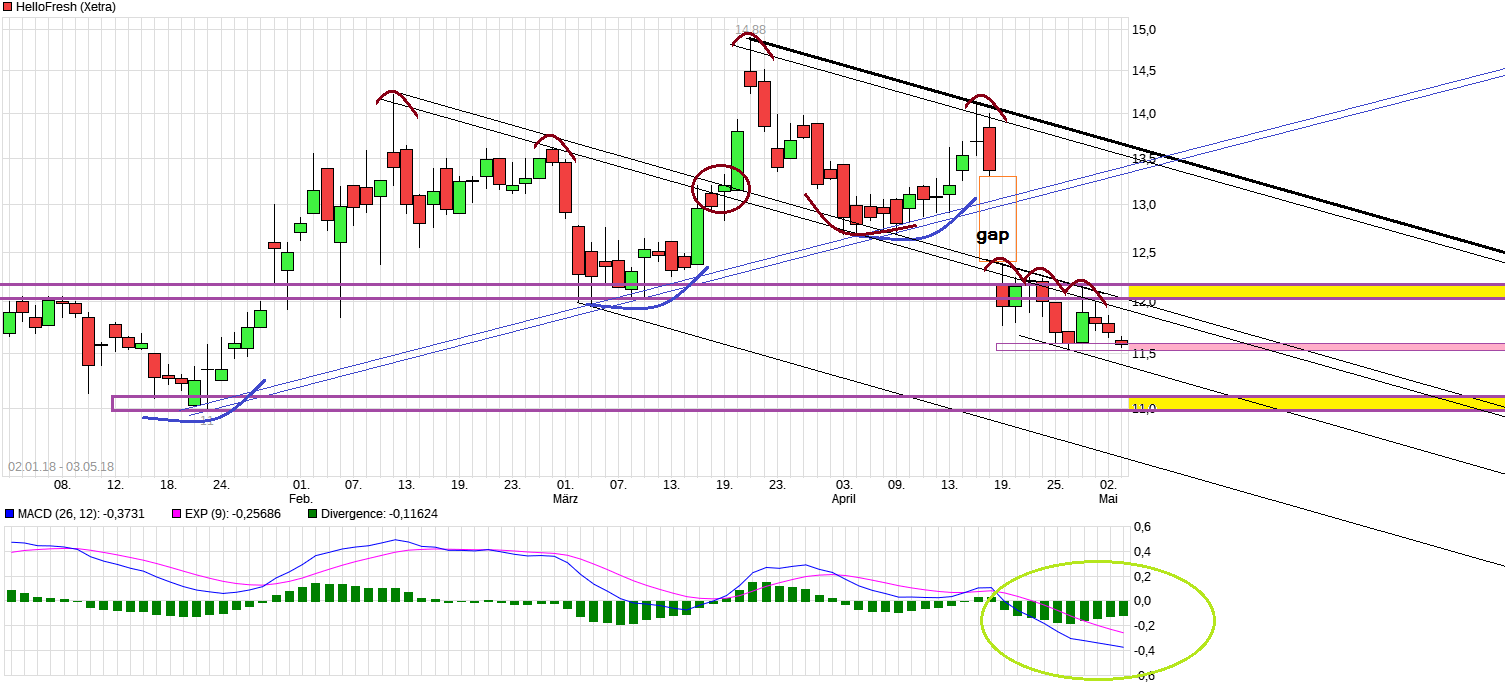Click the blue MACD legend square
The width and height of the screenshot is (1505, 696).
(9, 514)
